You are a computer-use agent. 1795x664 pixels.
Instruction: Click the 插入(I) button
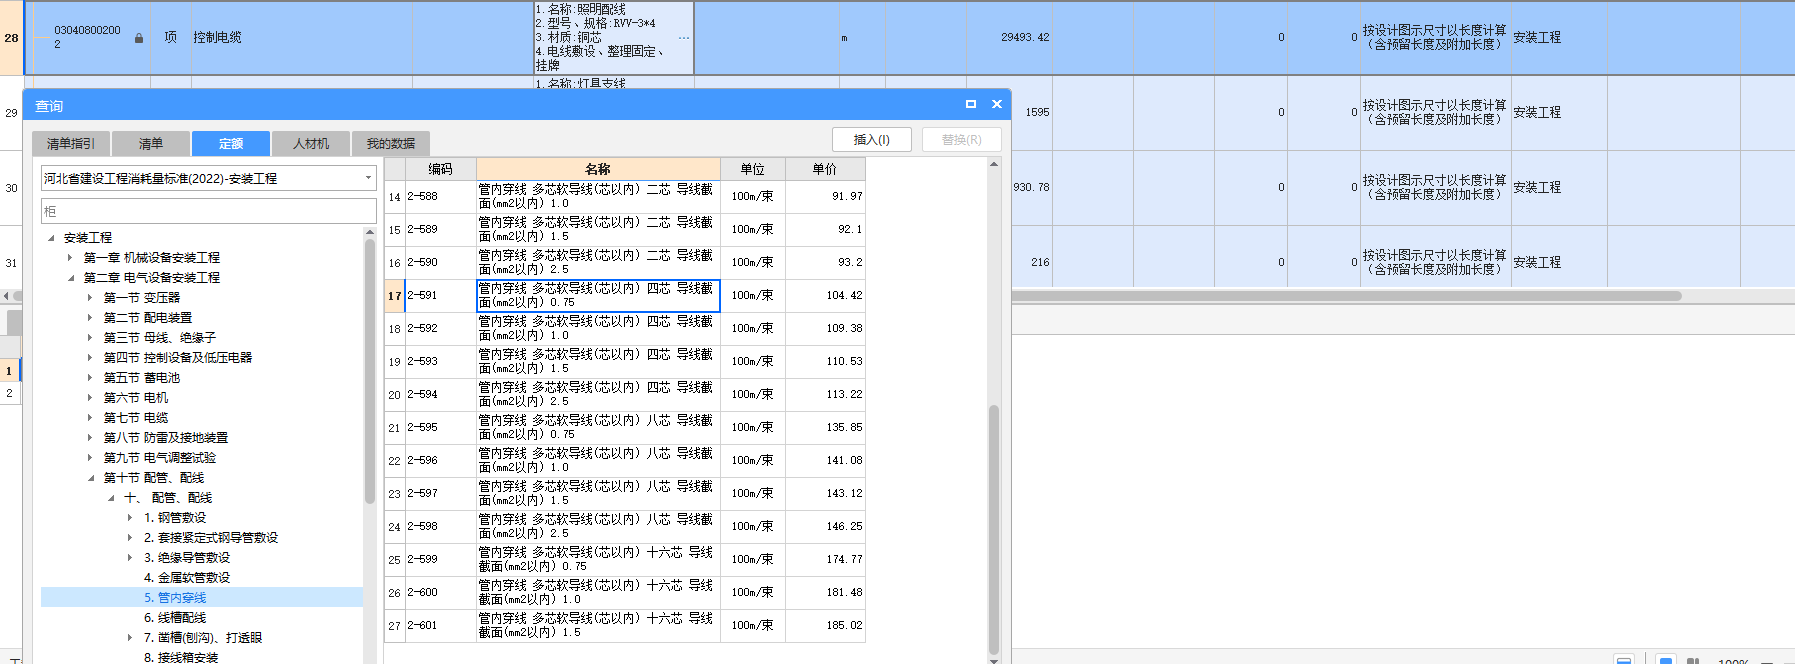(872, 140)
